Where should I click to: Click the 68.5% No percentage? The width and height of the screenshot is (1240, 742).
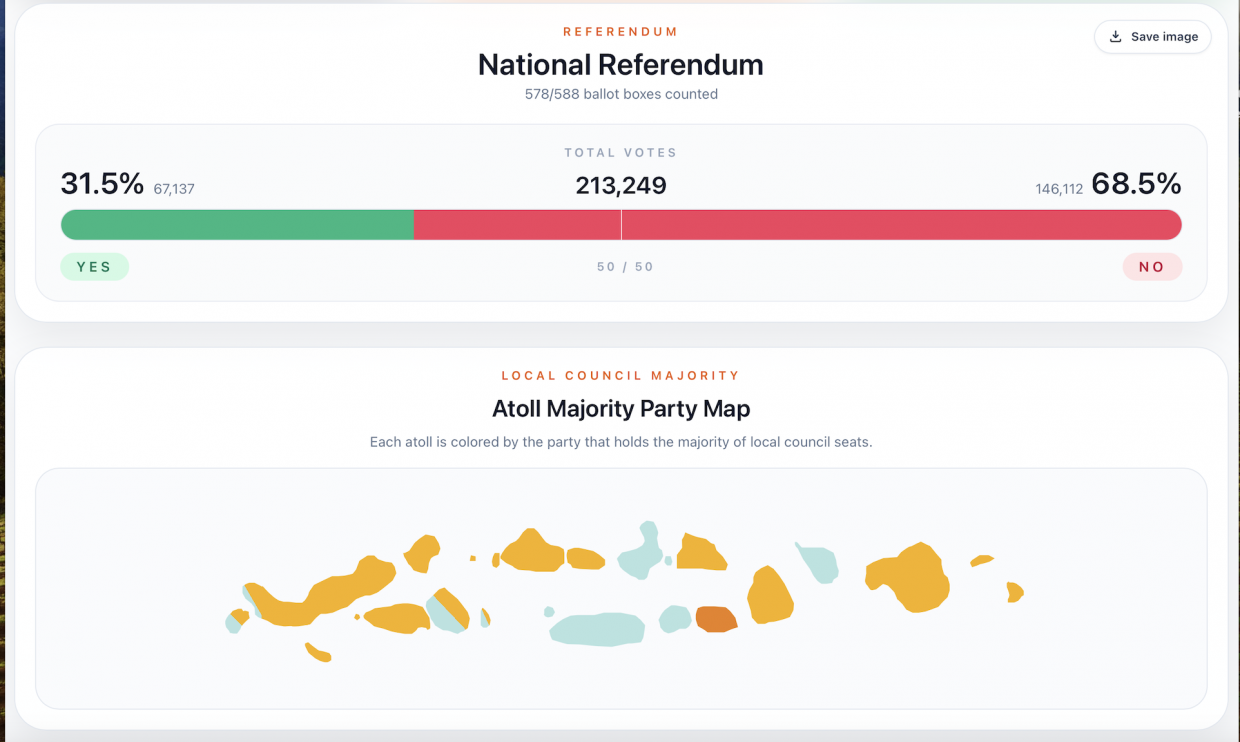click(x=1136, y=184)
